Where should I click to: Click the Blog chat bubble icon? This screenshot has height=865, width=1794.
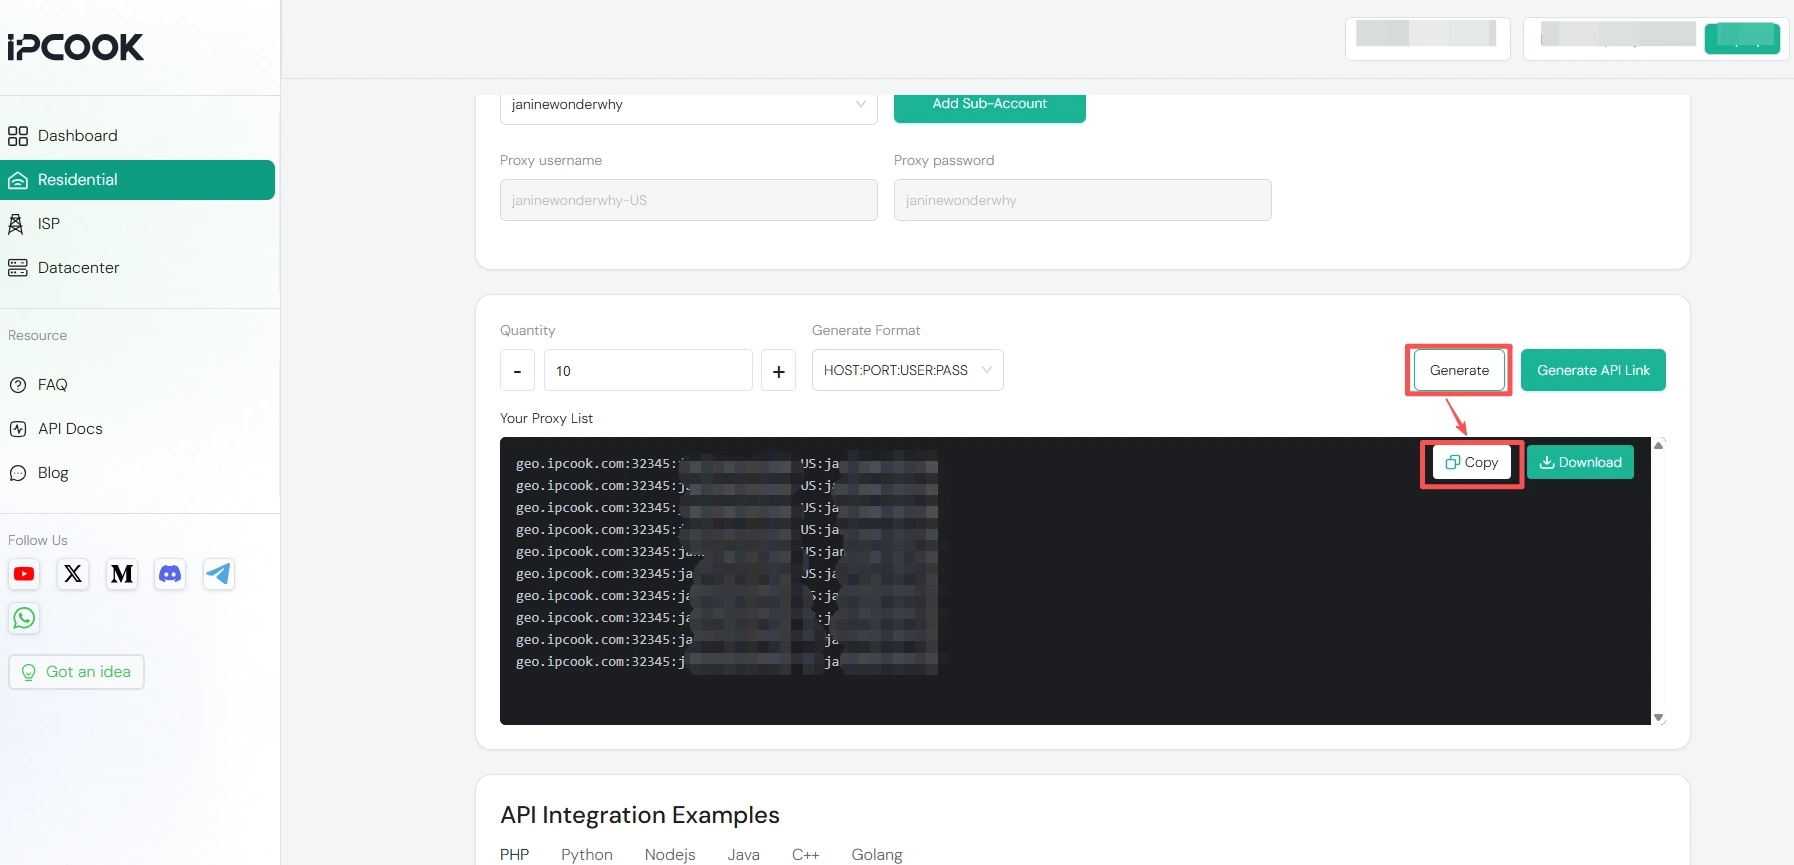[x=18, y=473]
